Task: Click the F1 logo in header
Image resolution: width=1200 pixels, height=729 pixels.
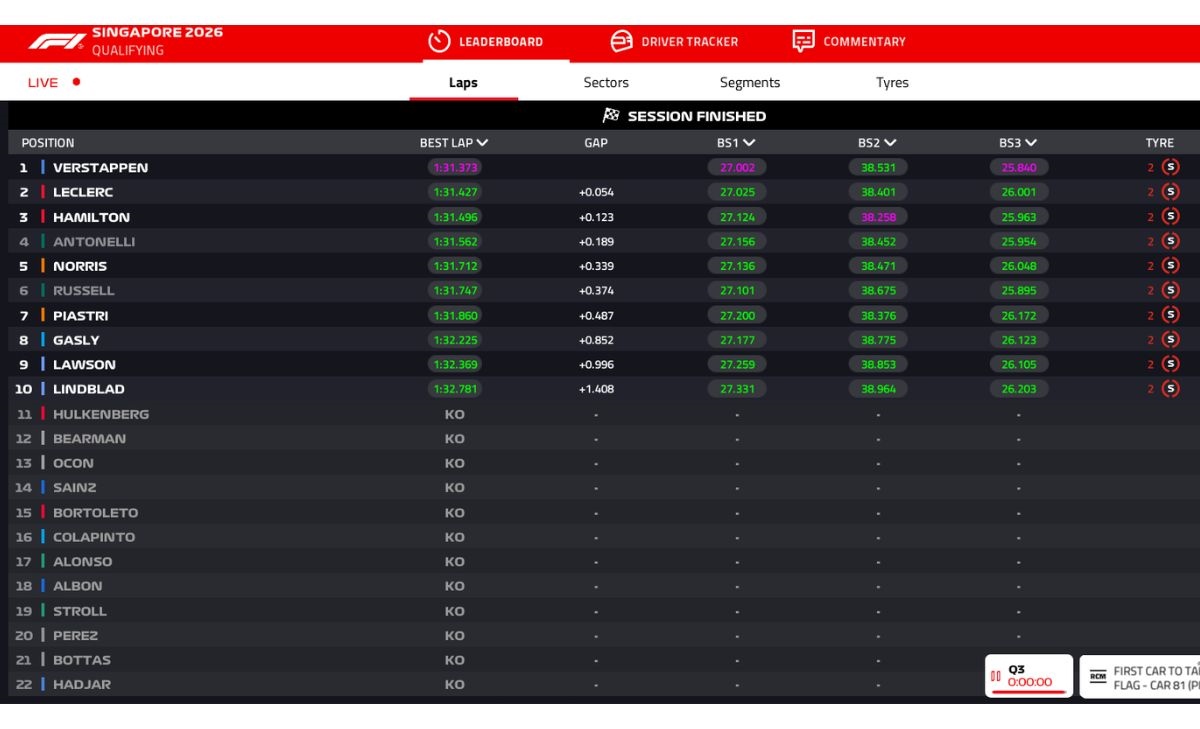Action: point(57,42)
